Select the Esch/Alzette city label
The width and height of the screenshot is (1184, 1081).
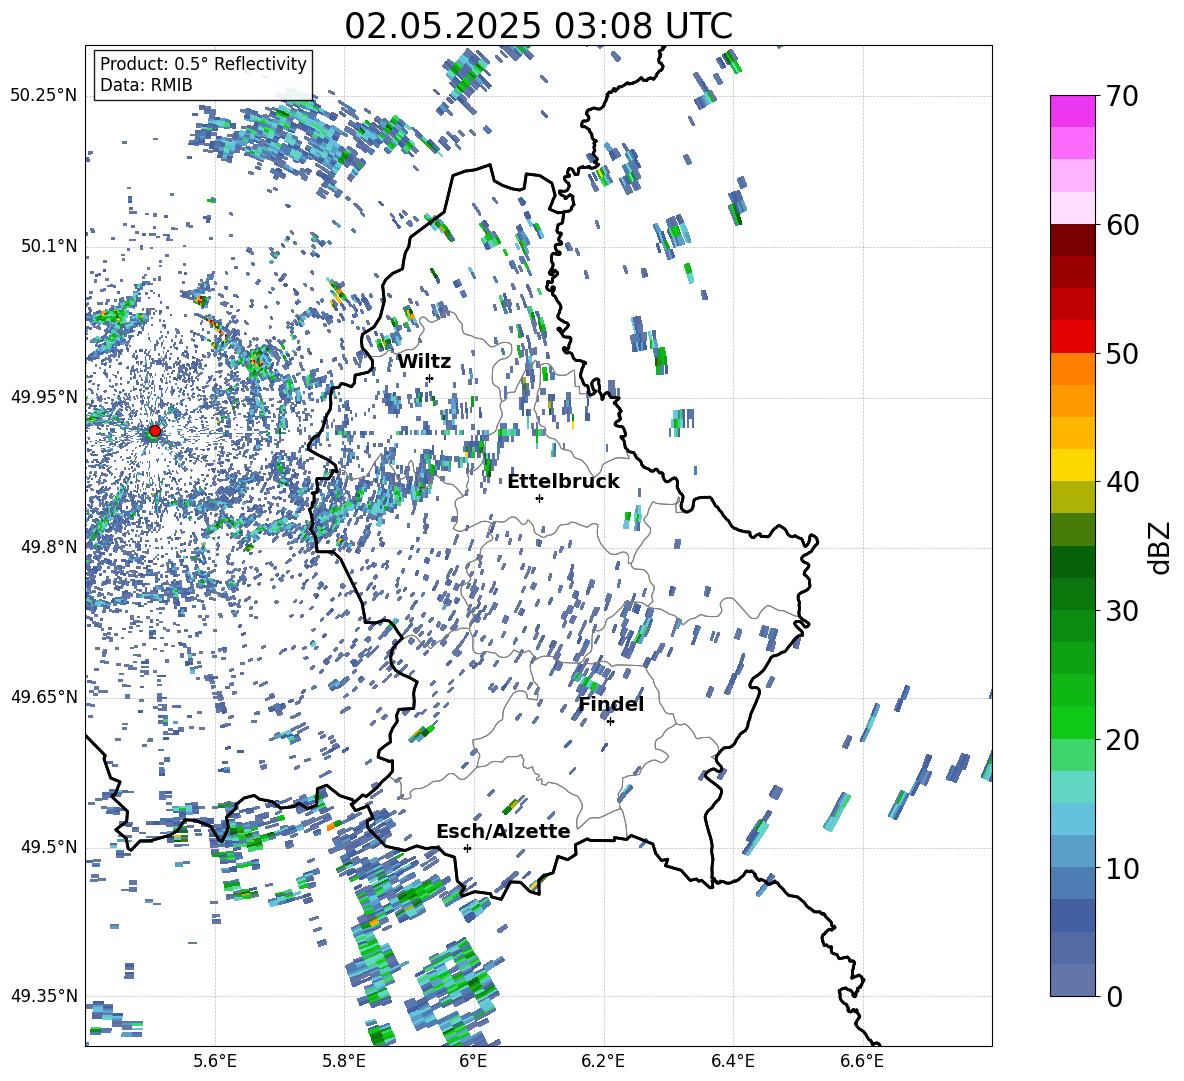(x=503, y=831)
